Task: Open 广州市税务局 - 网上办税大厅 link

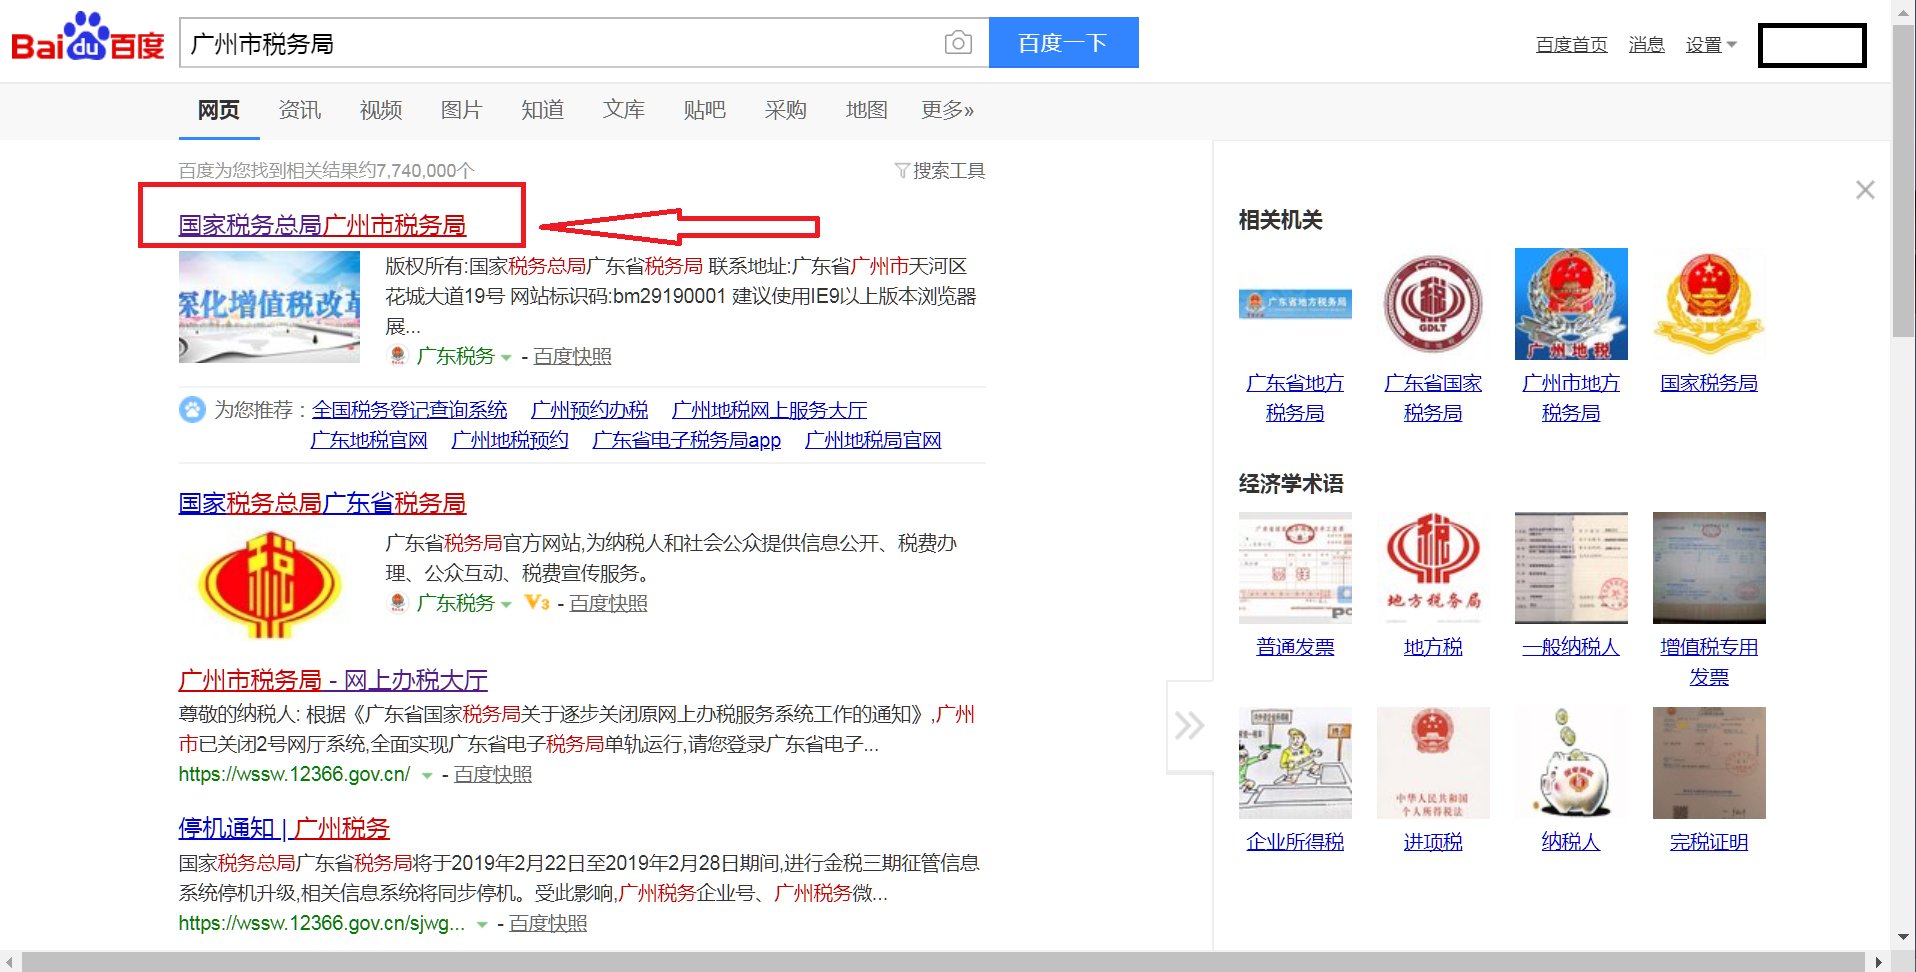Action: coord(332,681)
